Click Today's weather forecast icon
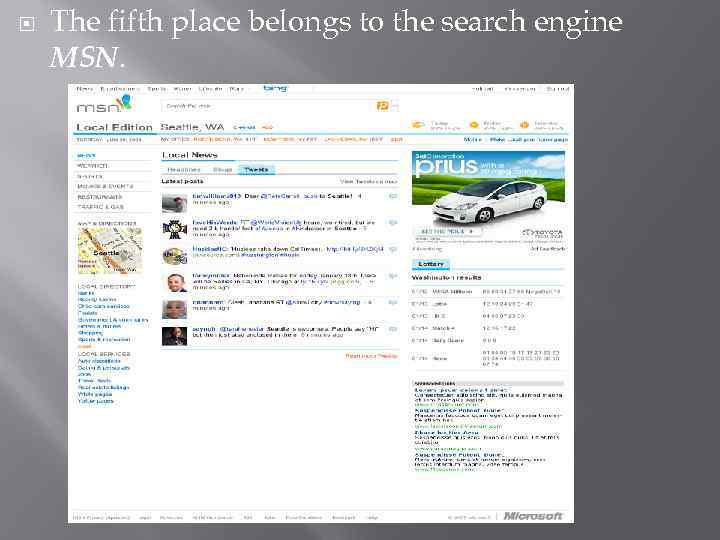Image resolution: width=720 pixels, height=540 pixels. (417, 125)
